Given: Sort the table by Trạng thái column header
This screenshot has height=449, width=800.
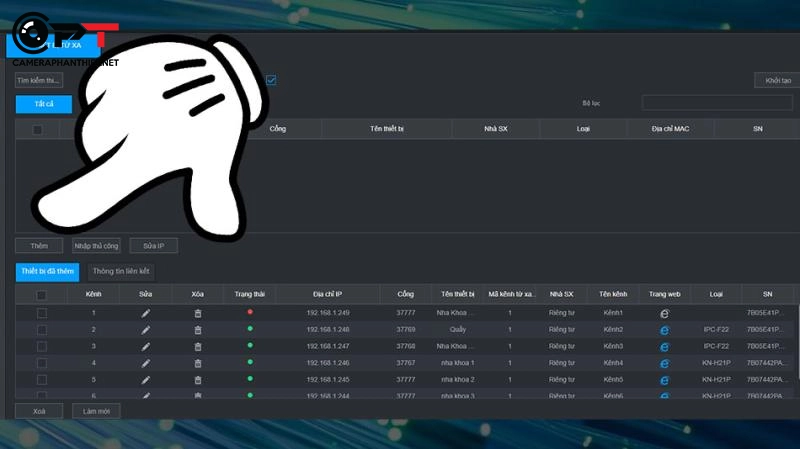Looking at the screenshot, I should [250, 295].
